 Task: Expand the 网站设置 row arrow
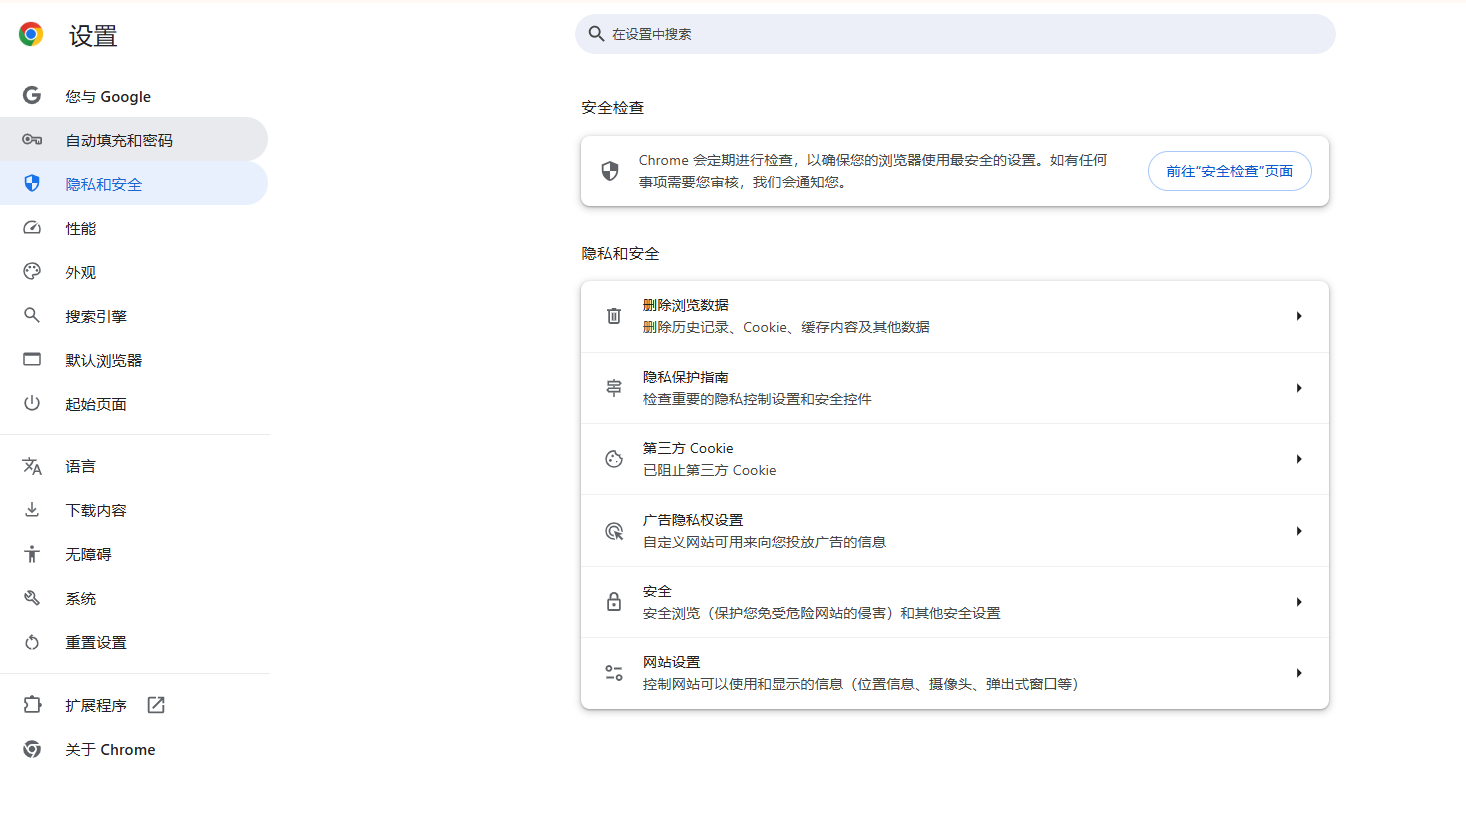(1299, 673)
